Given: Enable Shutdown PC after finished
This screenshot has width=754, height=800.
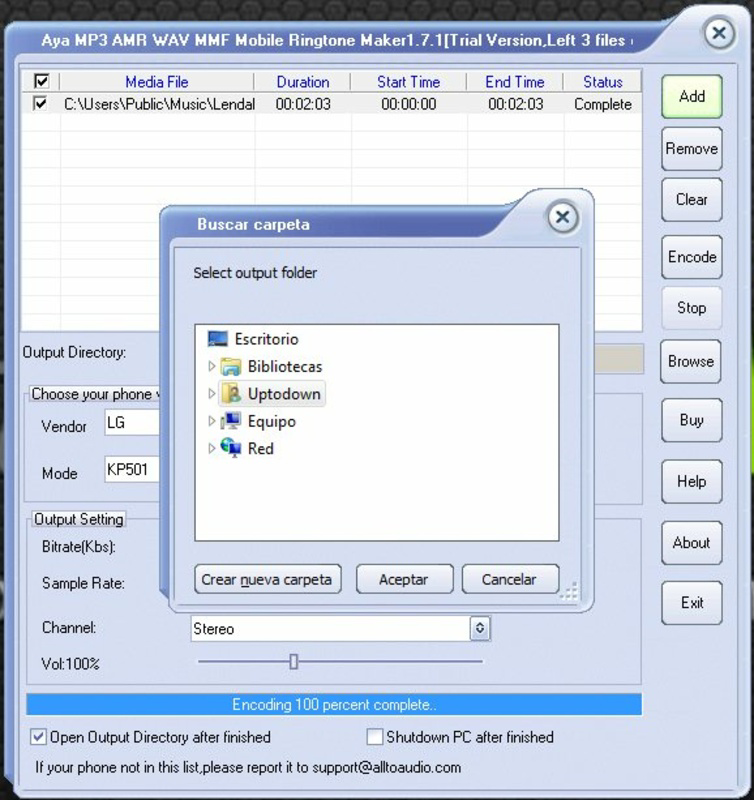Looking at the screenshot, I should [374, 737].
